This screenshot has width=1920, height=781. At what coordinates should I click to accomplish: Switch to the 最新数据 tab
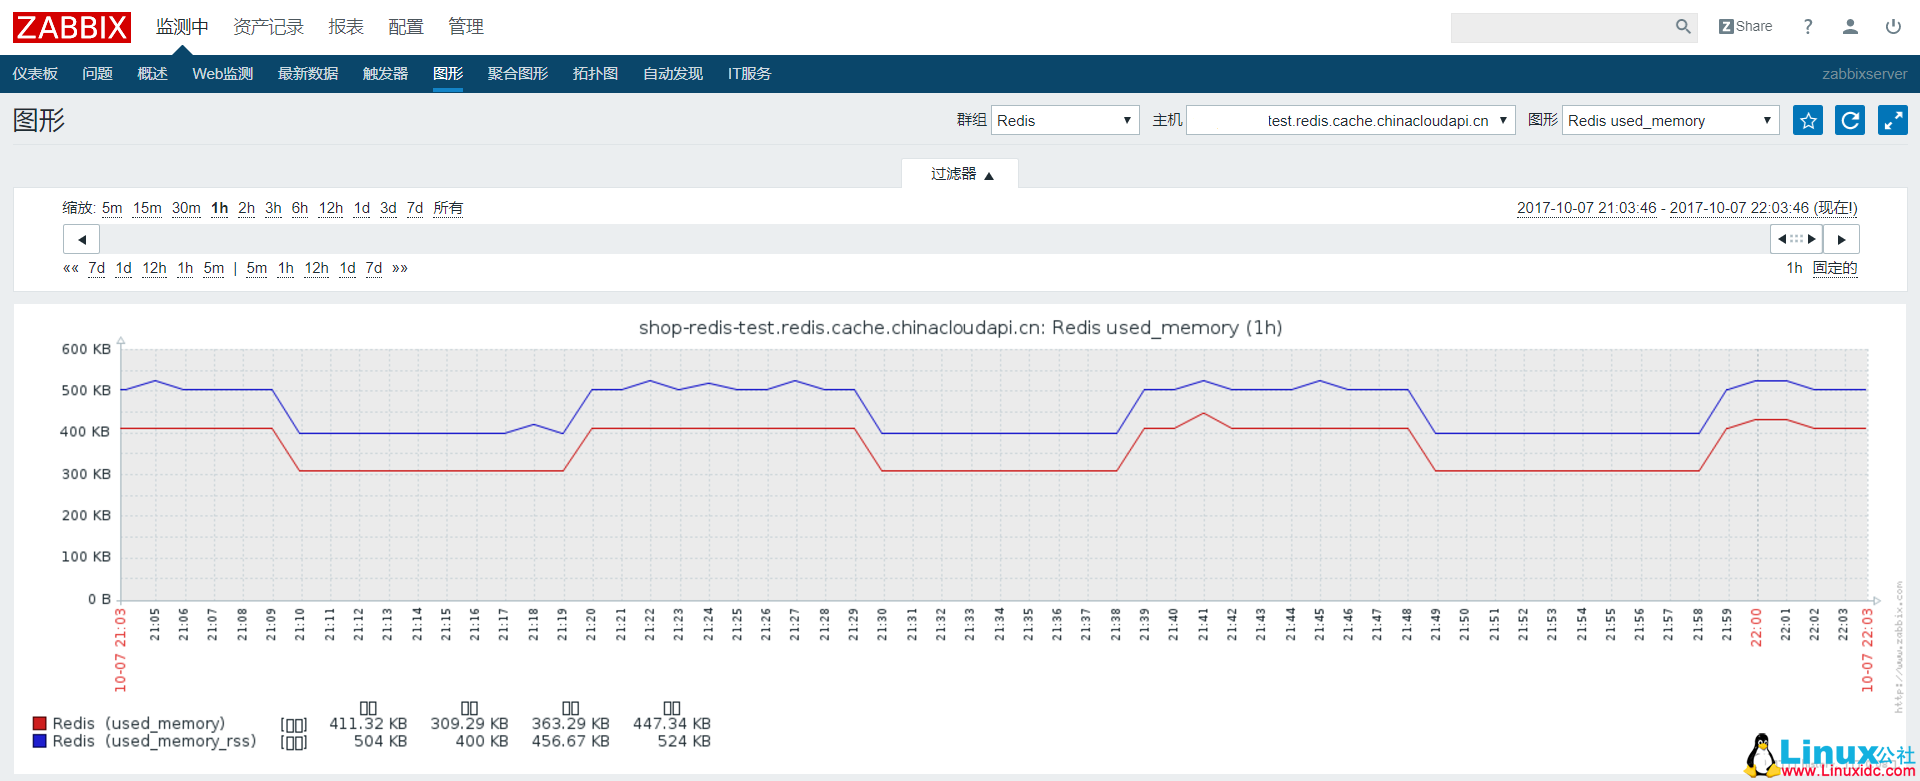click(308, 74)
